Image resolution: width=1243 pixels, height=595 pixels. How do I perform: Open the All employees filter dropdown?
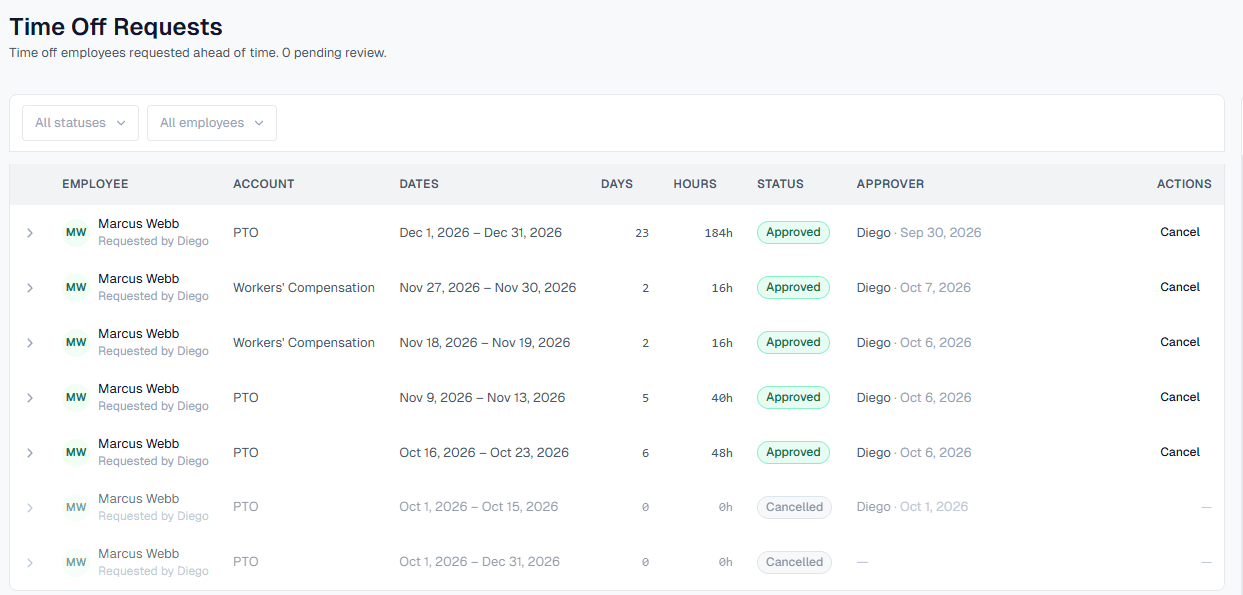pyautogui.click(x=212, y=123)
